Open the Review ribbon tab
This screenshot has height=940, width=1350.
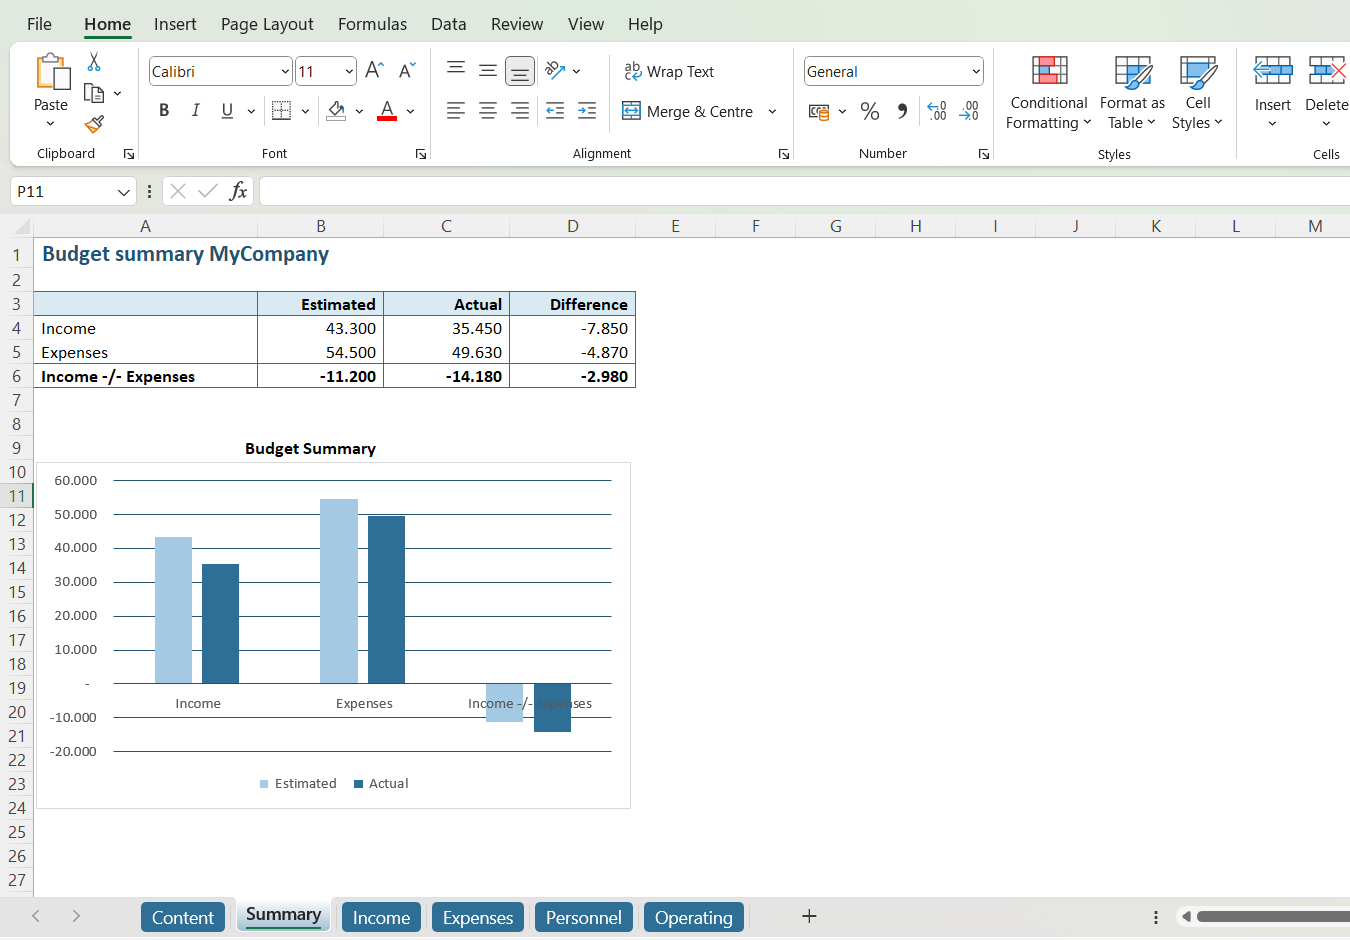pyautogui.click(x=517, y=24)
